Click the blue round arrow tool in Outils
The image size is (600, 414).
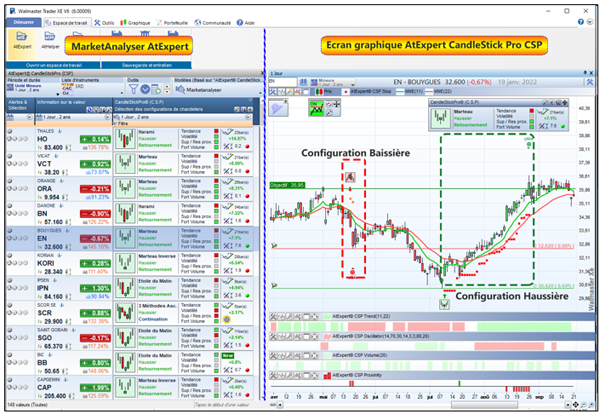pyautogui.click(x=145, y=90)
